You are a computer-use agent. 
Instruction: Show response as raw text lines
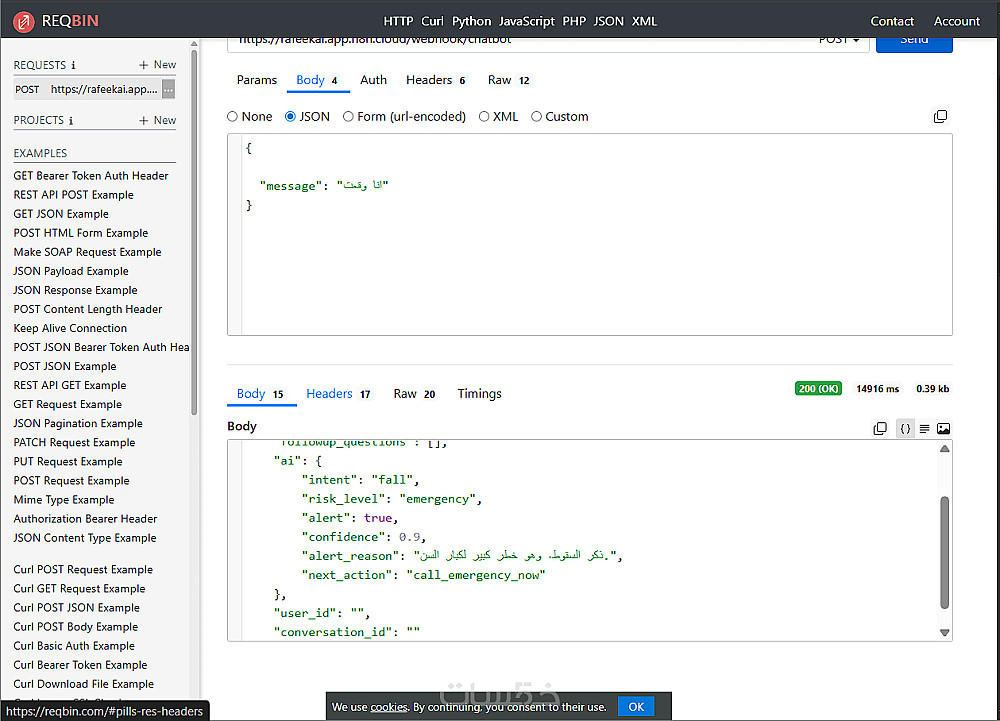(924, 429)
